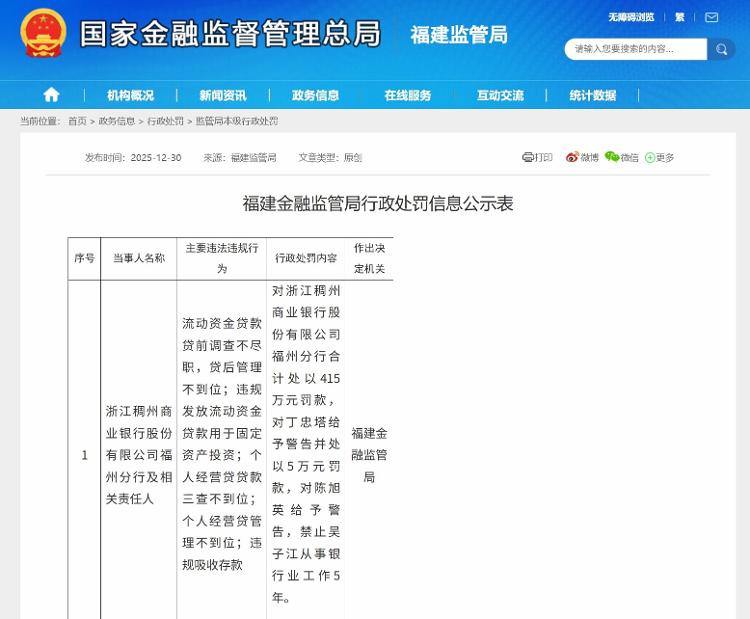Click the national emblem logo
The width and height of the screenshot is (750, 619).
point(42,33)
